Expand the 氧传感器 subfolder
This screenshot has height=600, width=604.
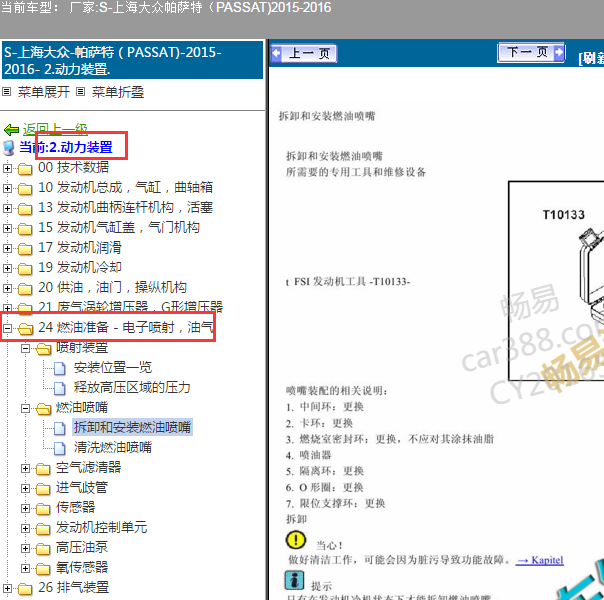point(25,569)
